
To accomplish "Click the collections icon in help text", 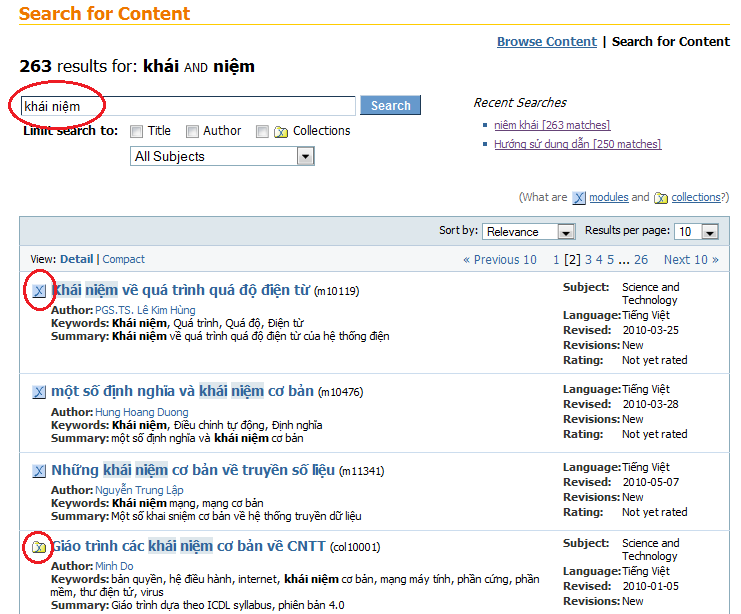I will coord(661,198).
